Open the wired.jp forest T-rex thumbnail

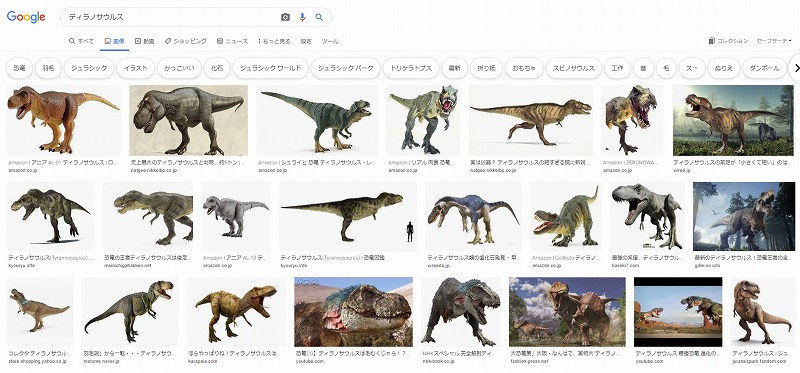(x=733, y=120)
